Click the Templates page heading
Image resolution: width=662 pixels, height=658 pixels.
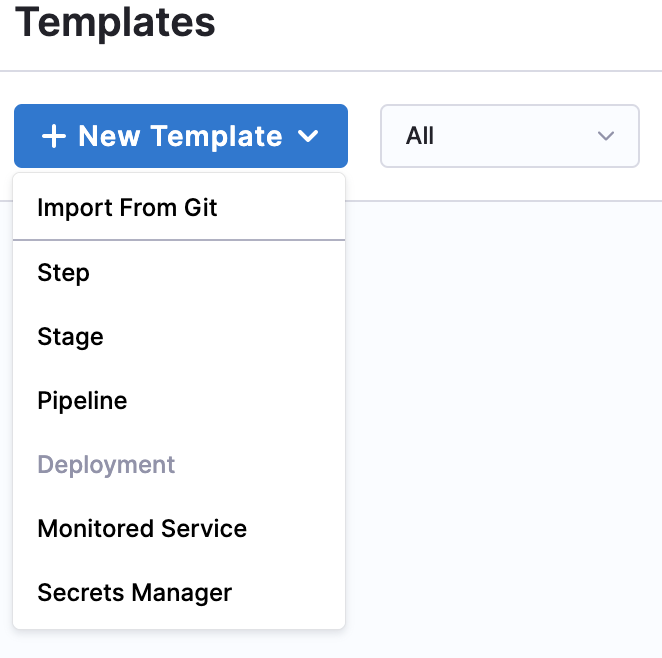click(x=115, y=22)
